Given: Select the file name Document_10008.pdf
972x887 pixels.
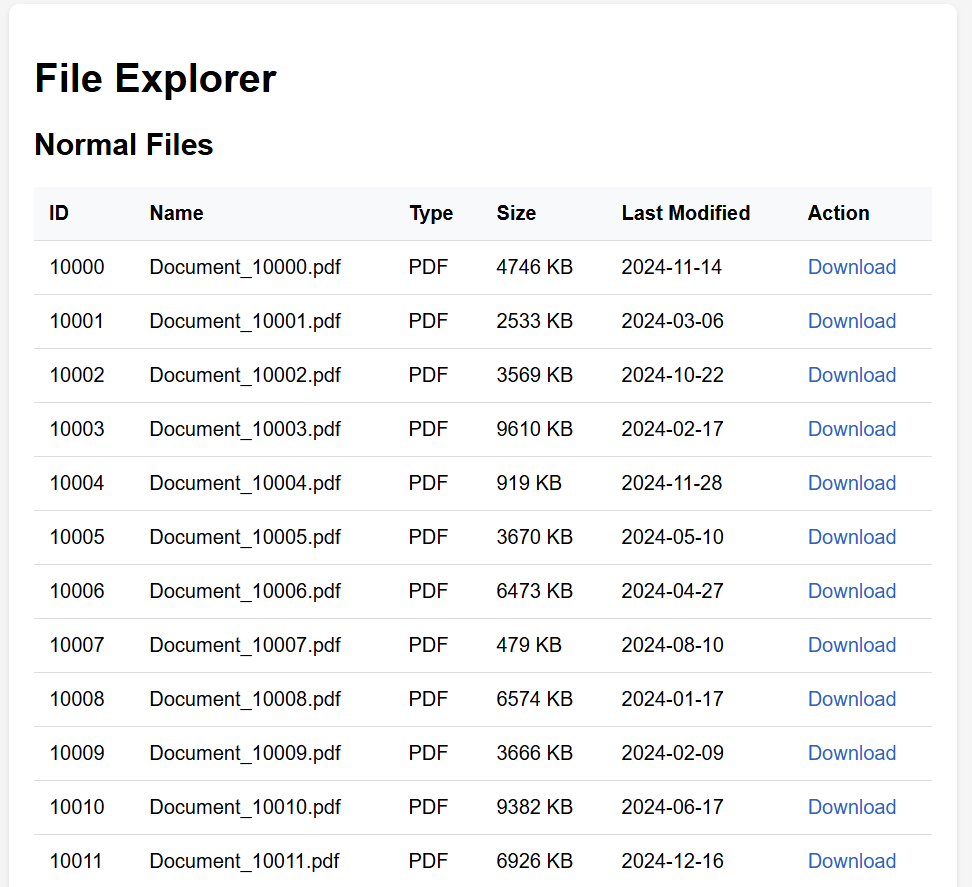Looking at the screenshot, I should tap(245, 699).
